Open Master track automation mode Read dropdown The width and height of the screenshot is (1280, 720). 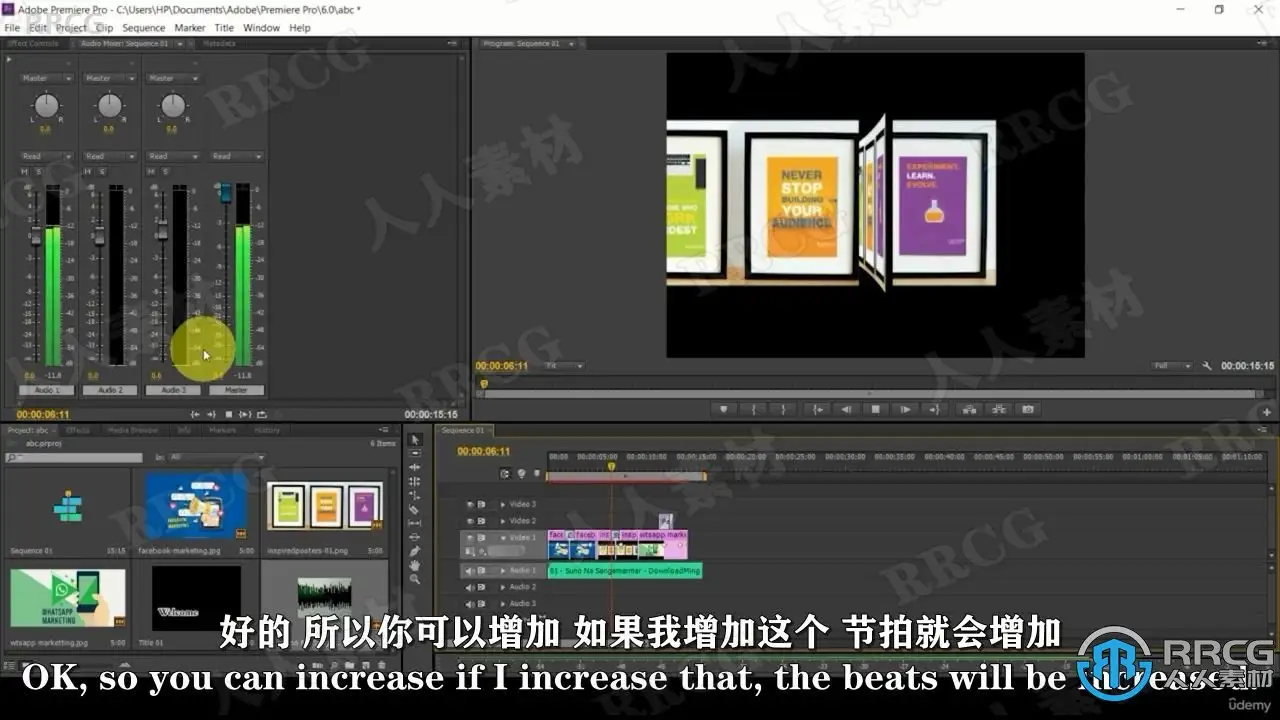(x=237, y=156)
